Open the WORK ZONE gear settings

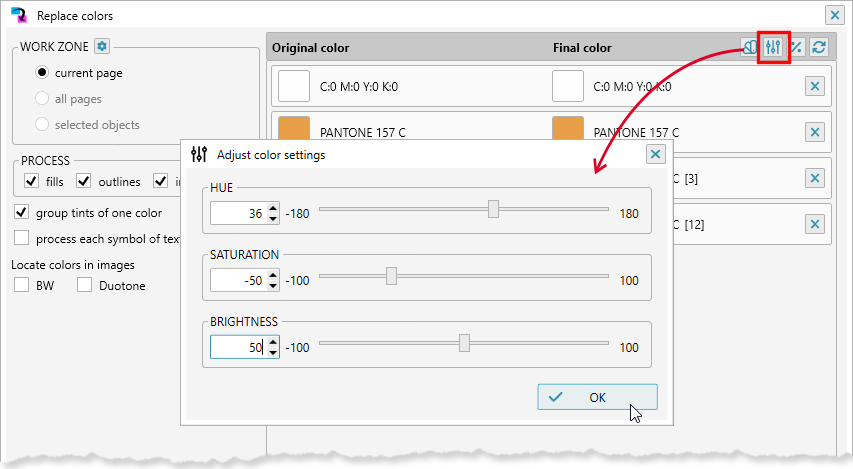click(x=102, y=46)
